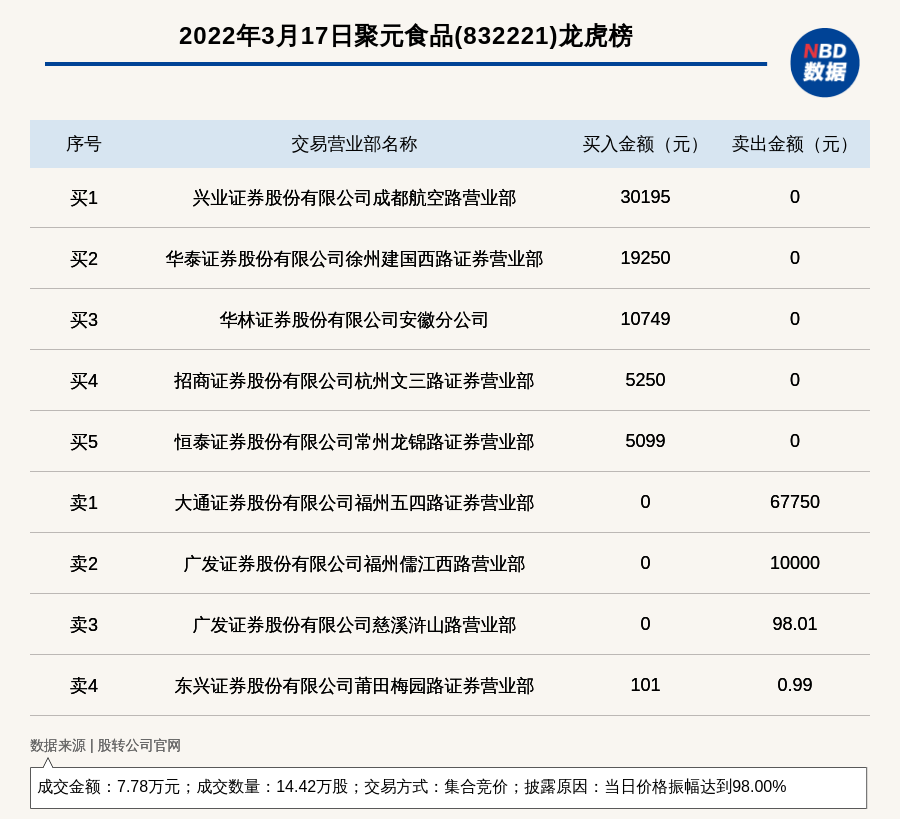Click 广发证券福州儒江西路营业部 entry
Screen dimensions: 900x819
click(x=354, y=564)
